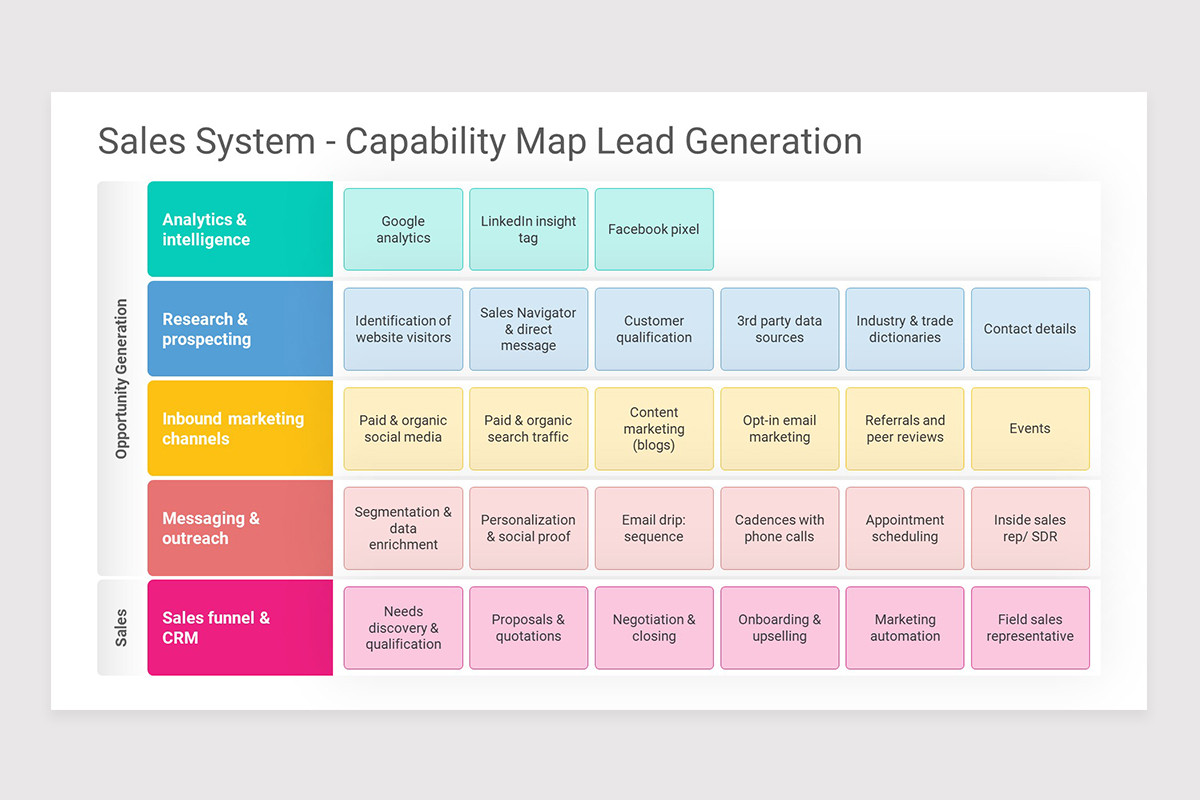Image resolution: width=1200 pixels, height=800 pixels.
Task: Click the Facebook pixel capability box
Action: click(654, 229)
